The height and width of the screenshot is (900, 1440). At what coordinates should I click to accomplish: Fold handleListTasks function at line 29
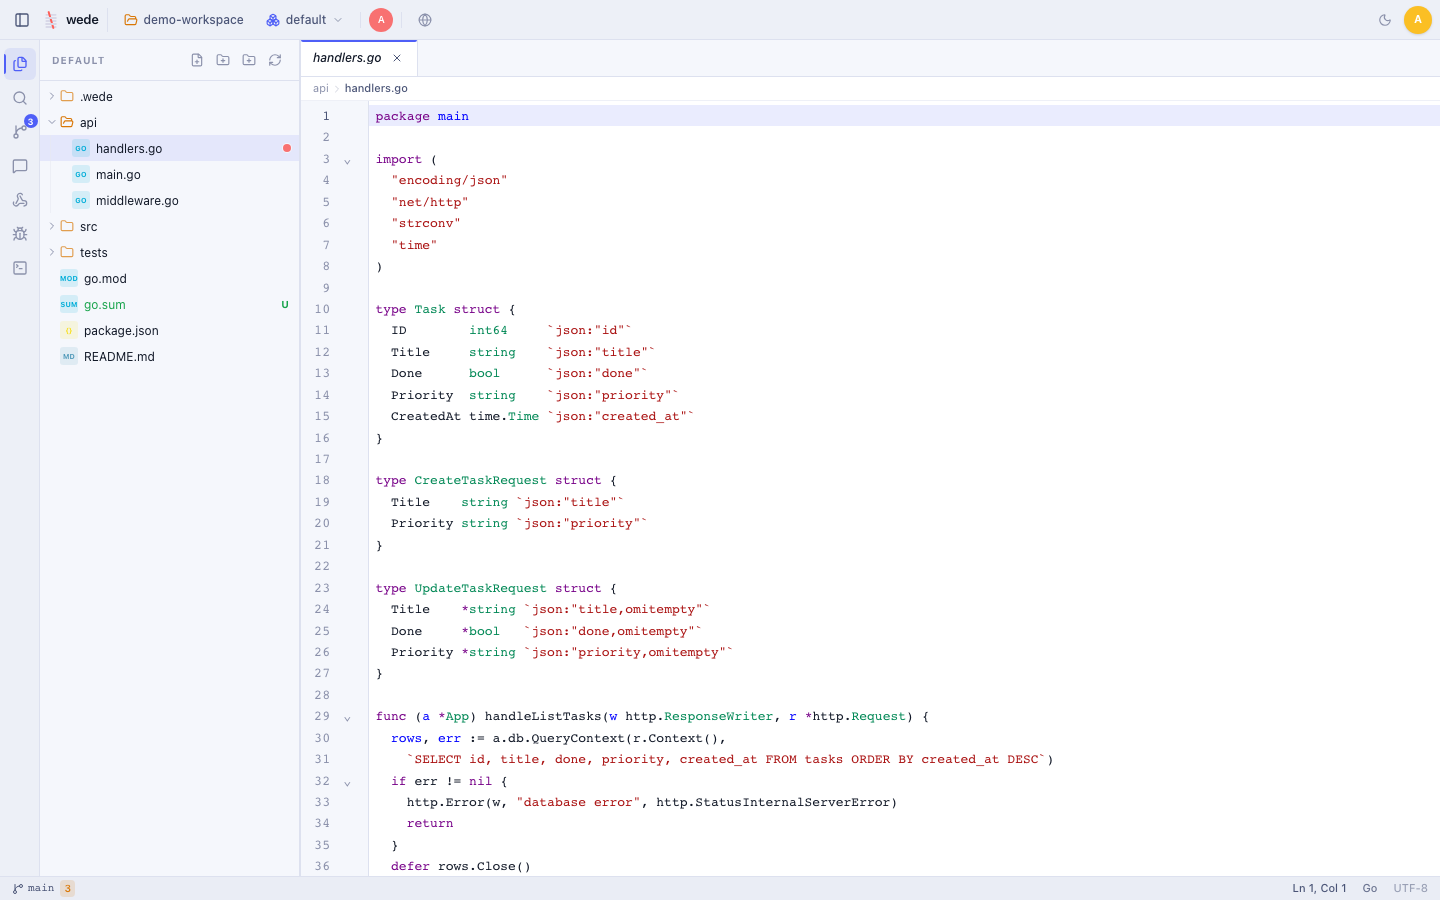point(347,718)
